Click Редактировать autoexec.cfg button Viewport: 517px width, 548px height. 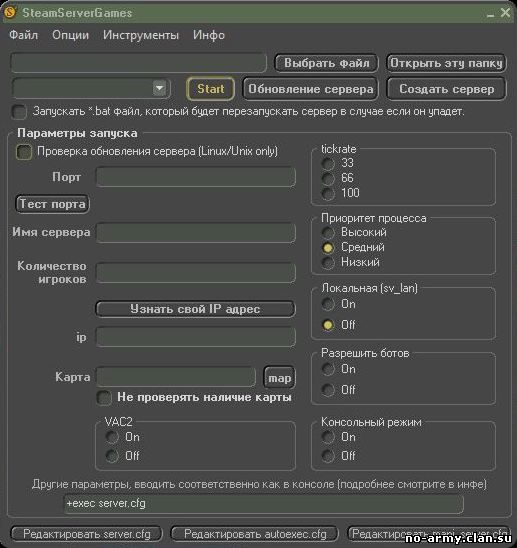point(255,534)
